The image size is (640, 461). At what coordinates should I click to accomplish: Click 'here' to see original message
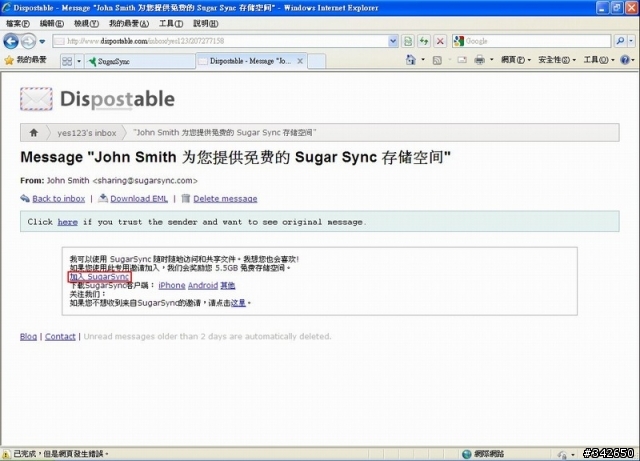pyautogui.click(x=67, y=222)
